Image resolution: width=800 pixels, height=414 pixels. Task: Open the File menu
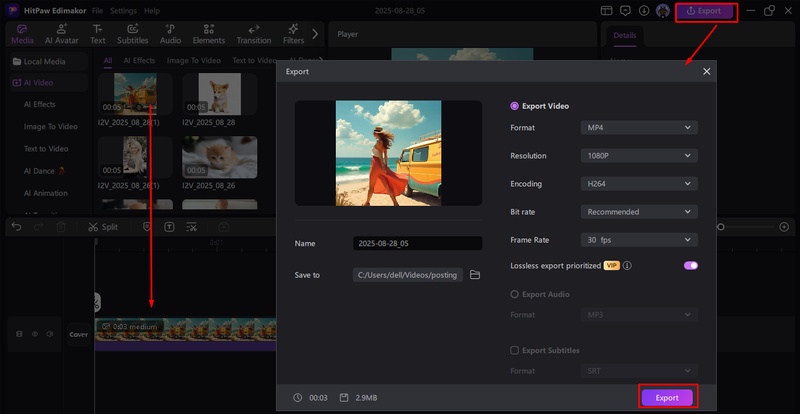97,11
